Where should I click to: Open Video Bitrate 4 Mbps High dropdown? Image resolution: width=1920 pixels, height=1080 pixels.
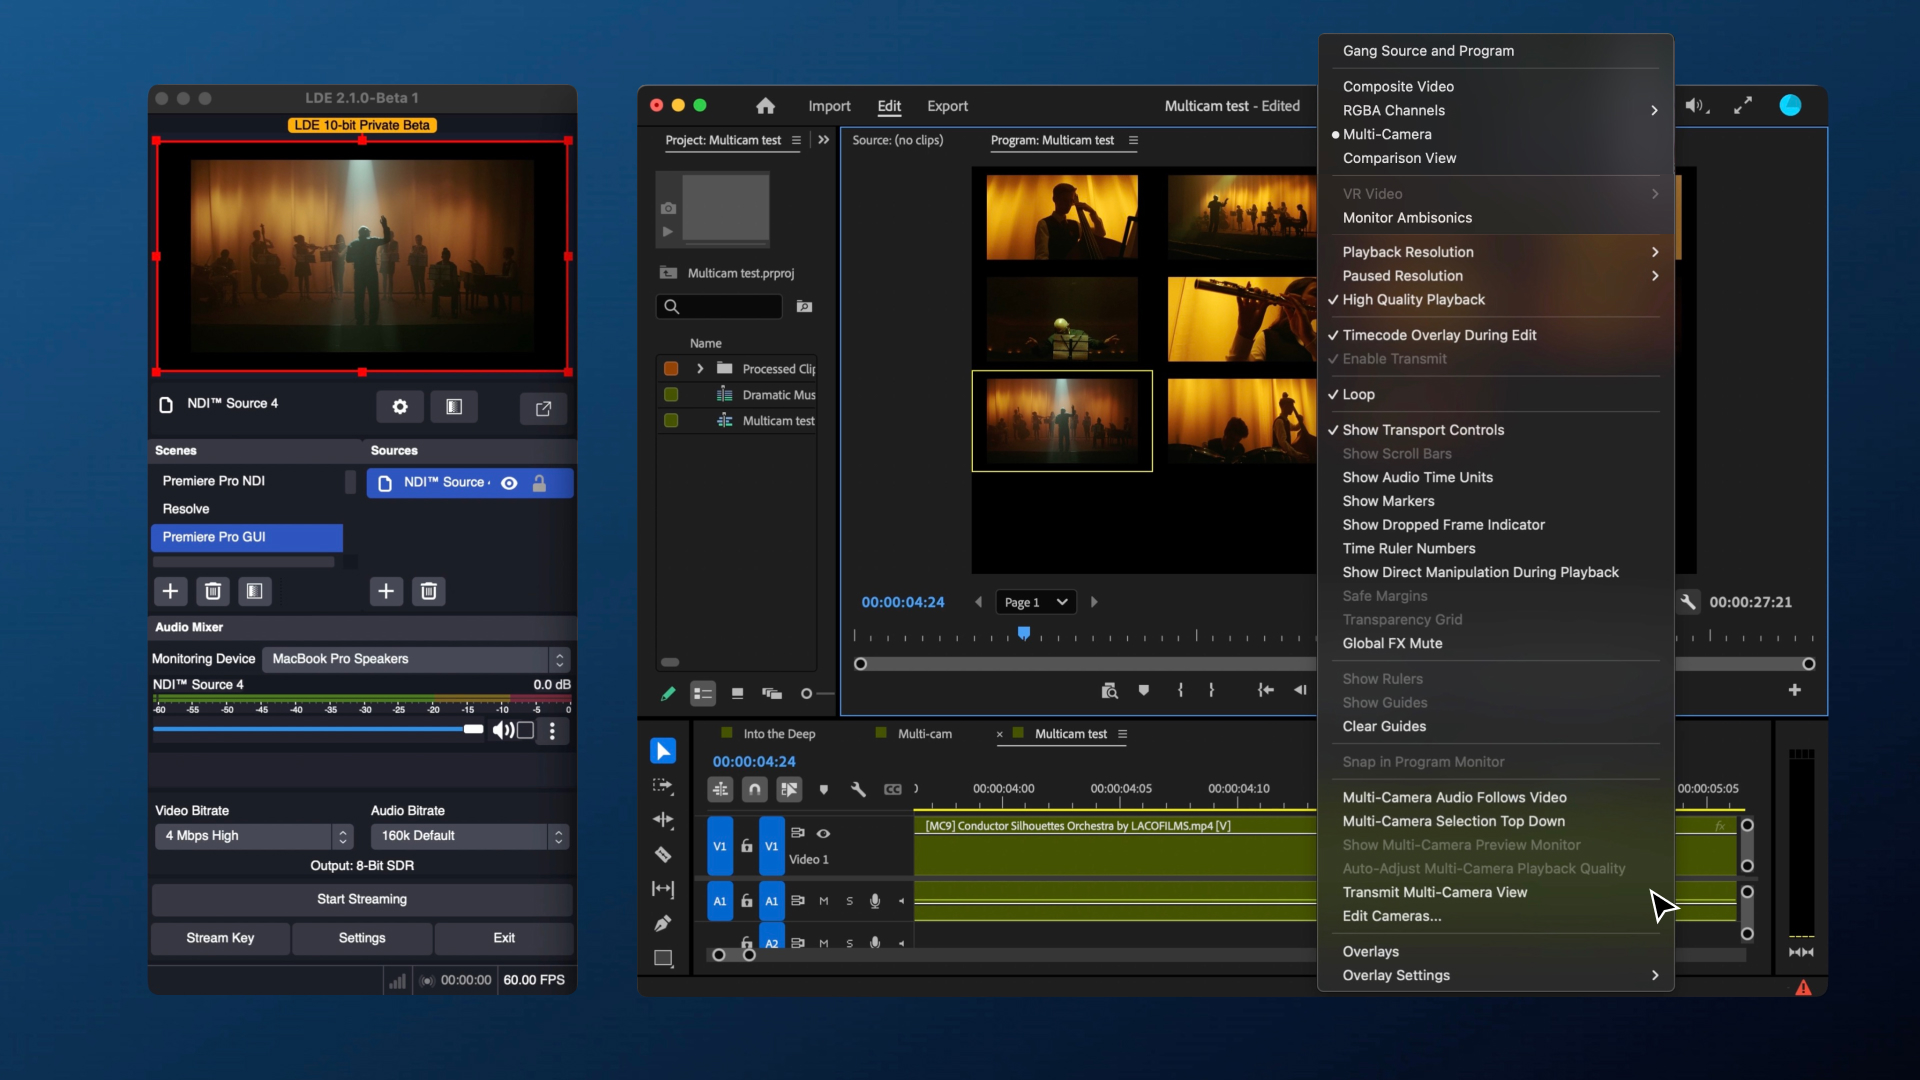coord(254,836)
